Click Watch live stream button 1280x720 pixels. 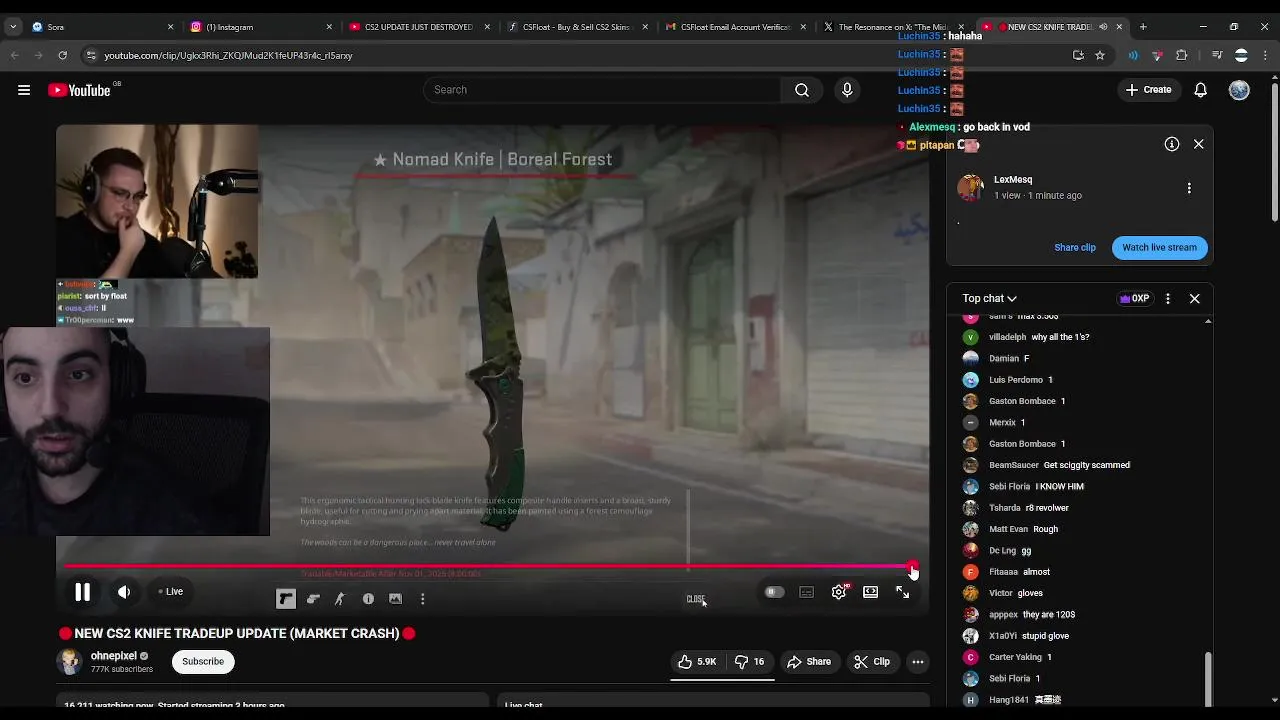click(1159, 247)
